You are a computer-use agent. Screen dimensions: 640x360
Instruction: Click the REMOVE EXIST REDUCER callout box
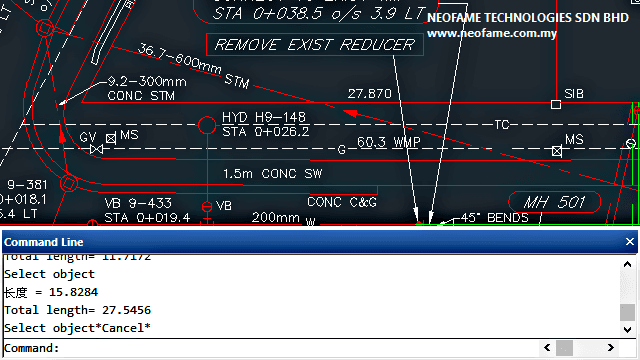point(315,44)
